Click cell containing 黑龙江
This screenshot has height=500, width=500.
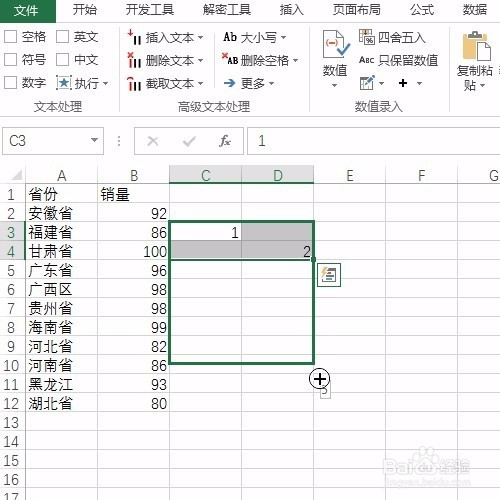(x=61, y=384)
